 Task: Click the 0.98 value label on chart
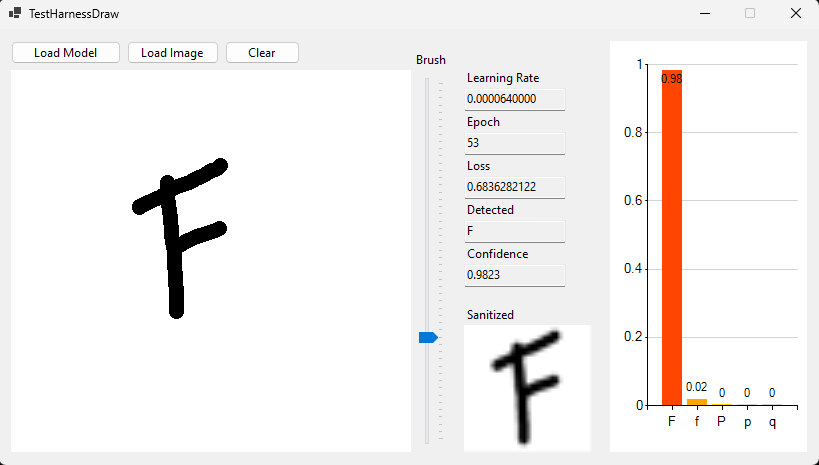[x=672, y=79]
